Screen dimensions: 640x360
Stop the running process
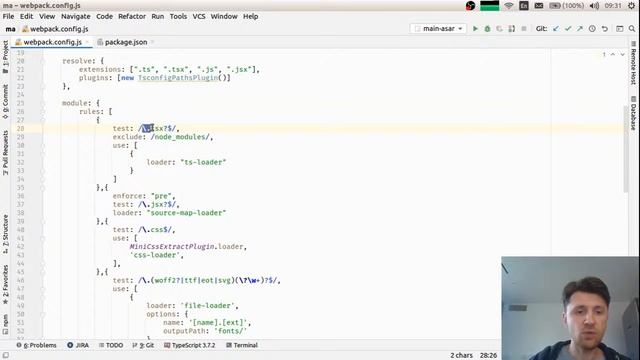(x=524, y=29)
